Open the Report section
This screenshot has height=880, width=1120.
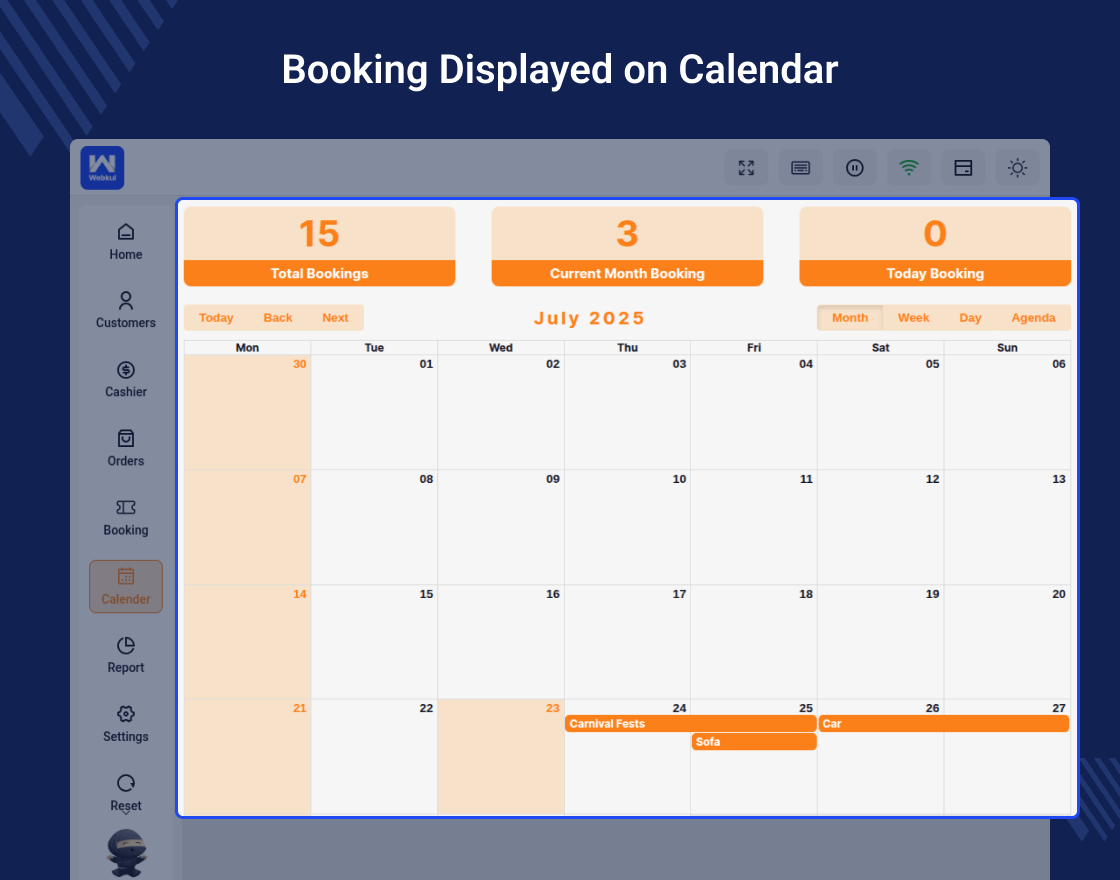126,655
